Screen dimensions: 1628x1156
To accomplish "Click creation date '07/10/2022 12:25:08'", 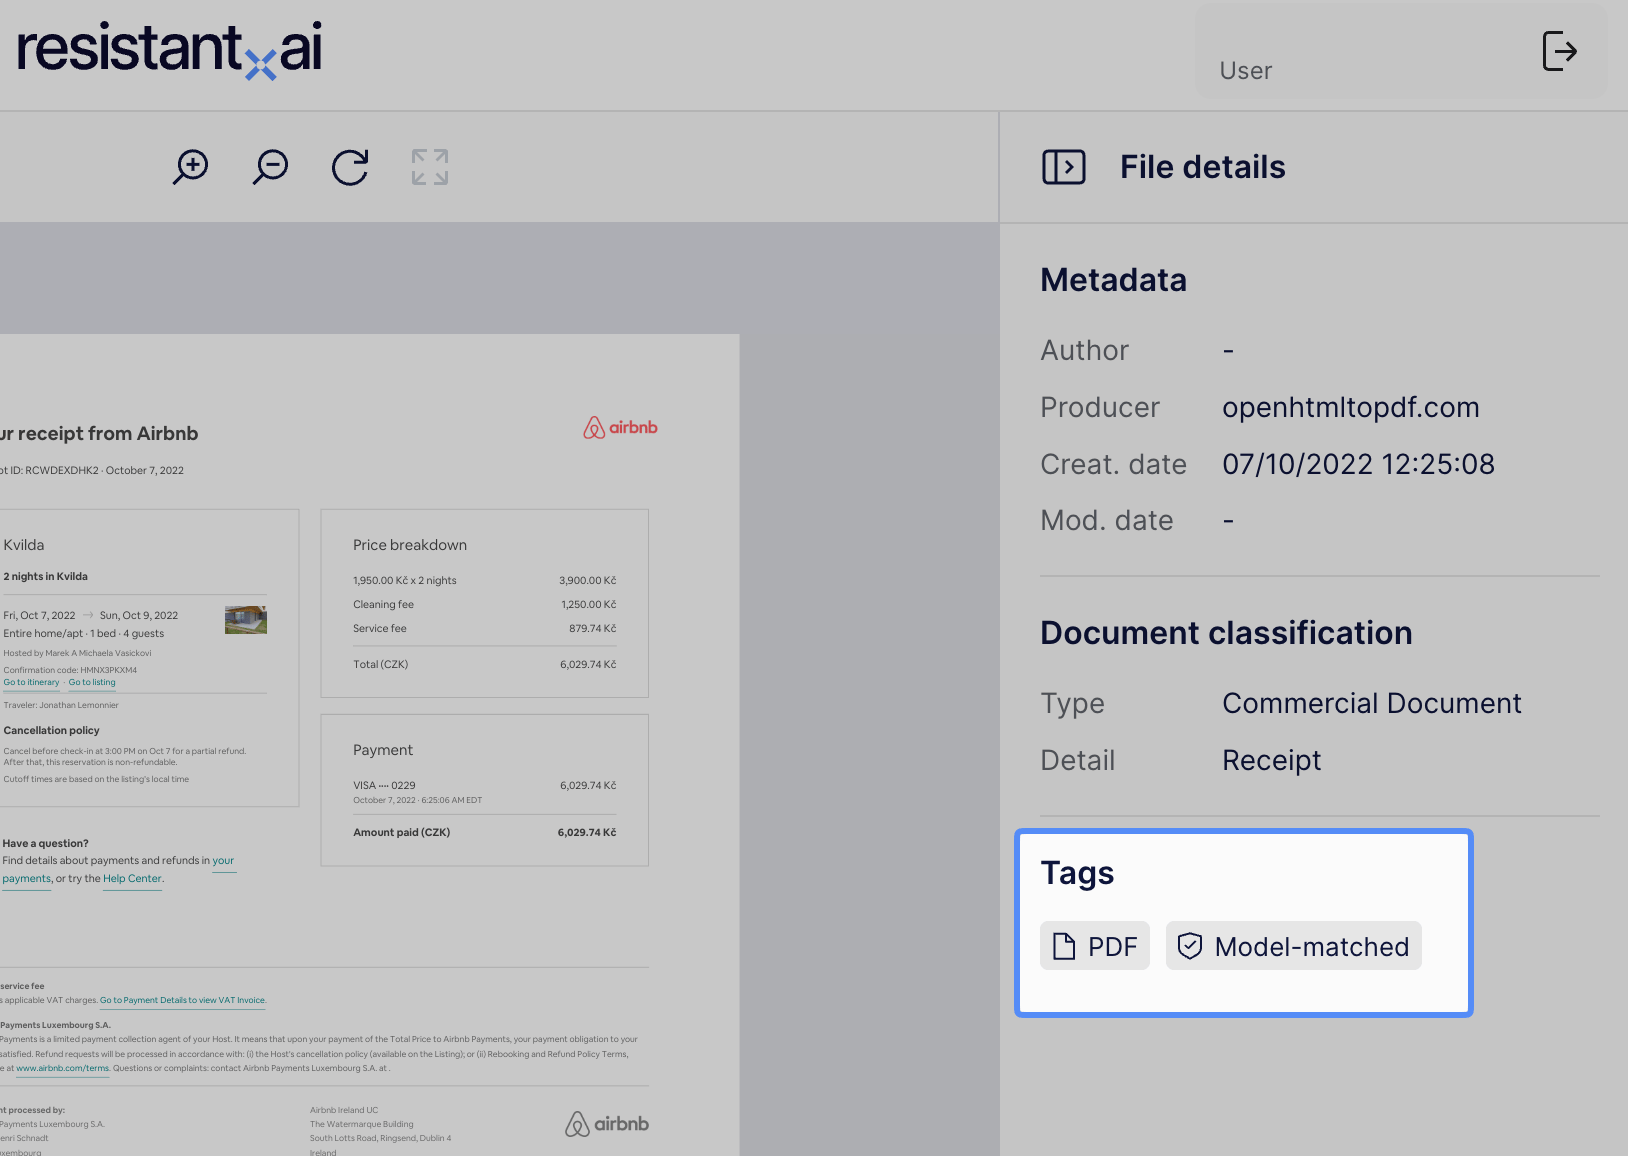I will point(1358,464).
